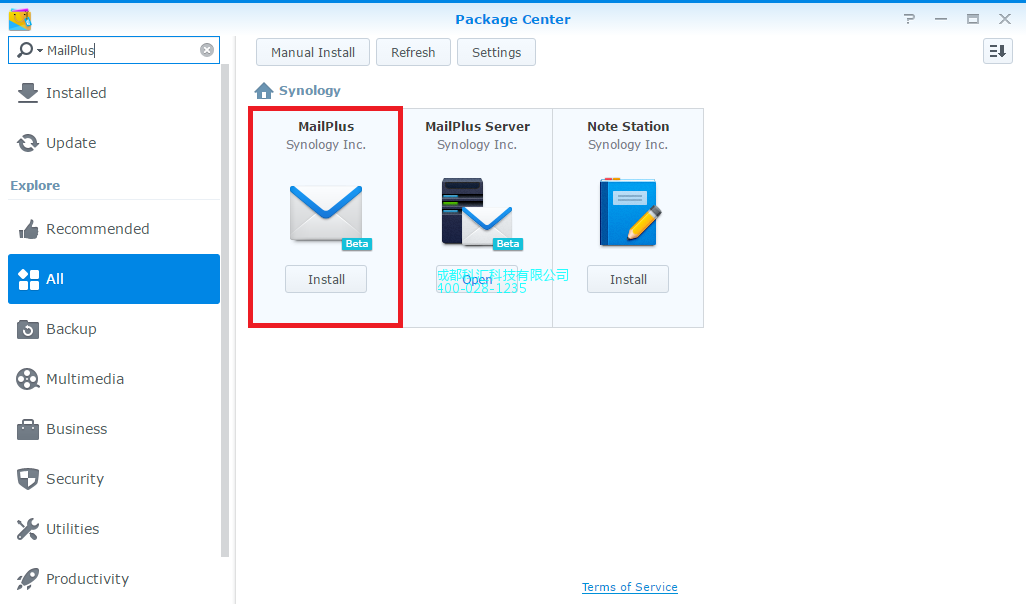Select the Security category
This screenshot has height=604, width=1026.
pyautogui.click(x=114, y=479)
